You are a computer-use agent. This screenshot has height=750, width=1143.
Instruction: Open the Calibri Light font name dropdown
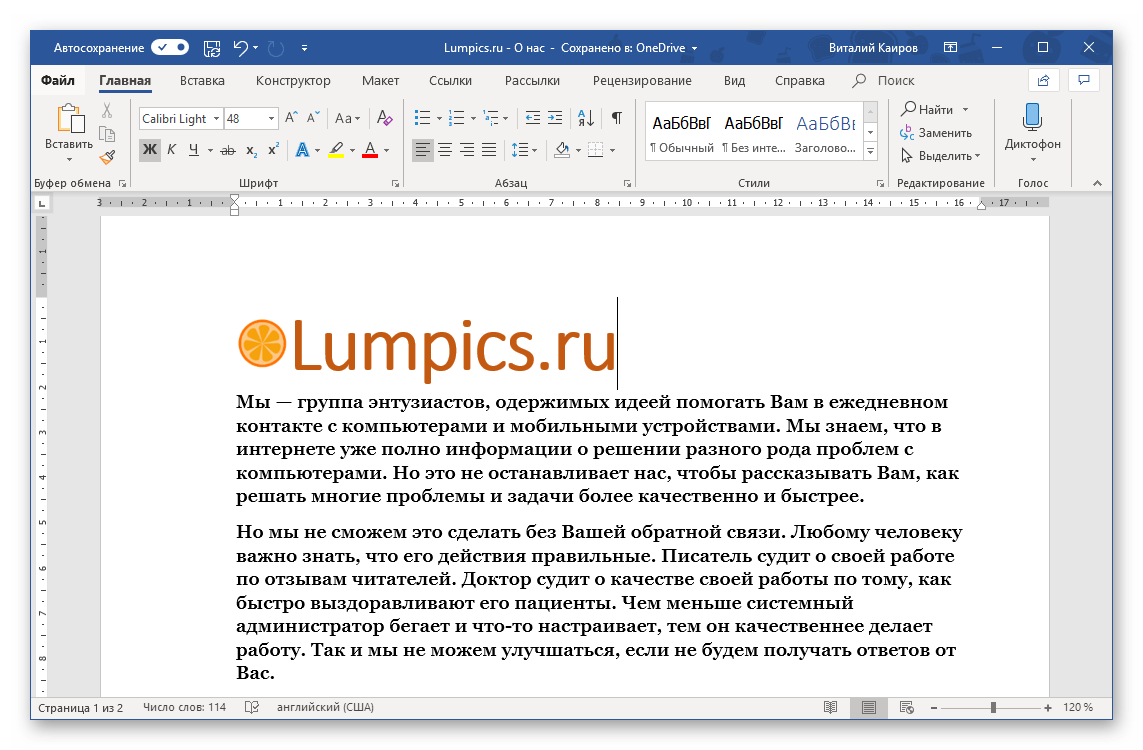(x=216, y=118)
